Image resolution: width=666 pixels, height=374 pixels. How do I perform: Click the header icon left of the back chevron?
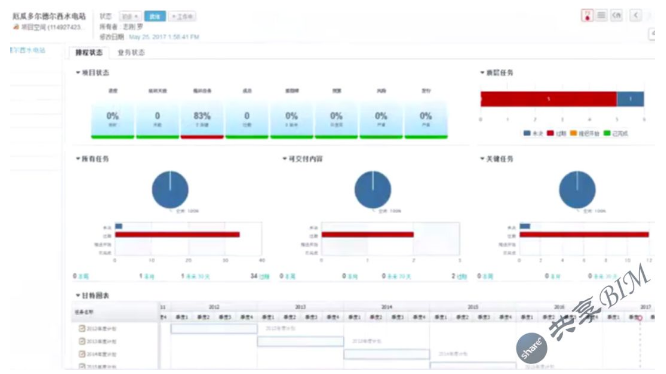[x=616, y=15]
